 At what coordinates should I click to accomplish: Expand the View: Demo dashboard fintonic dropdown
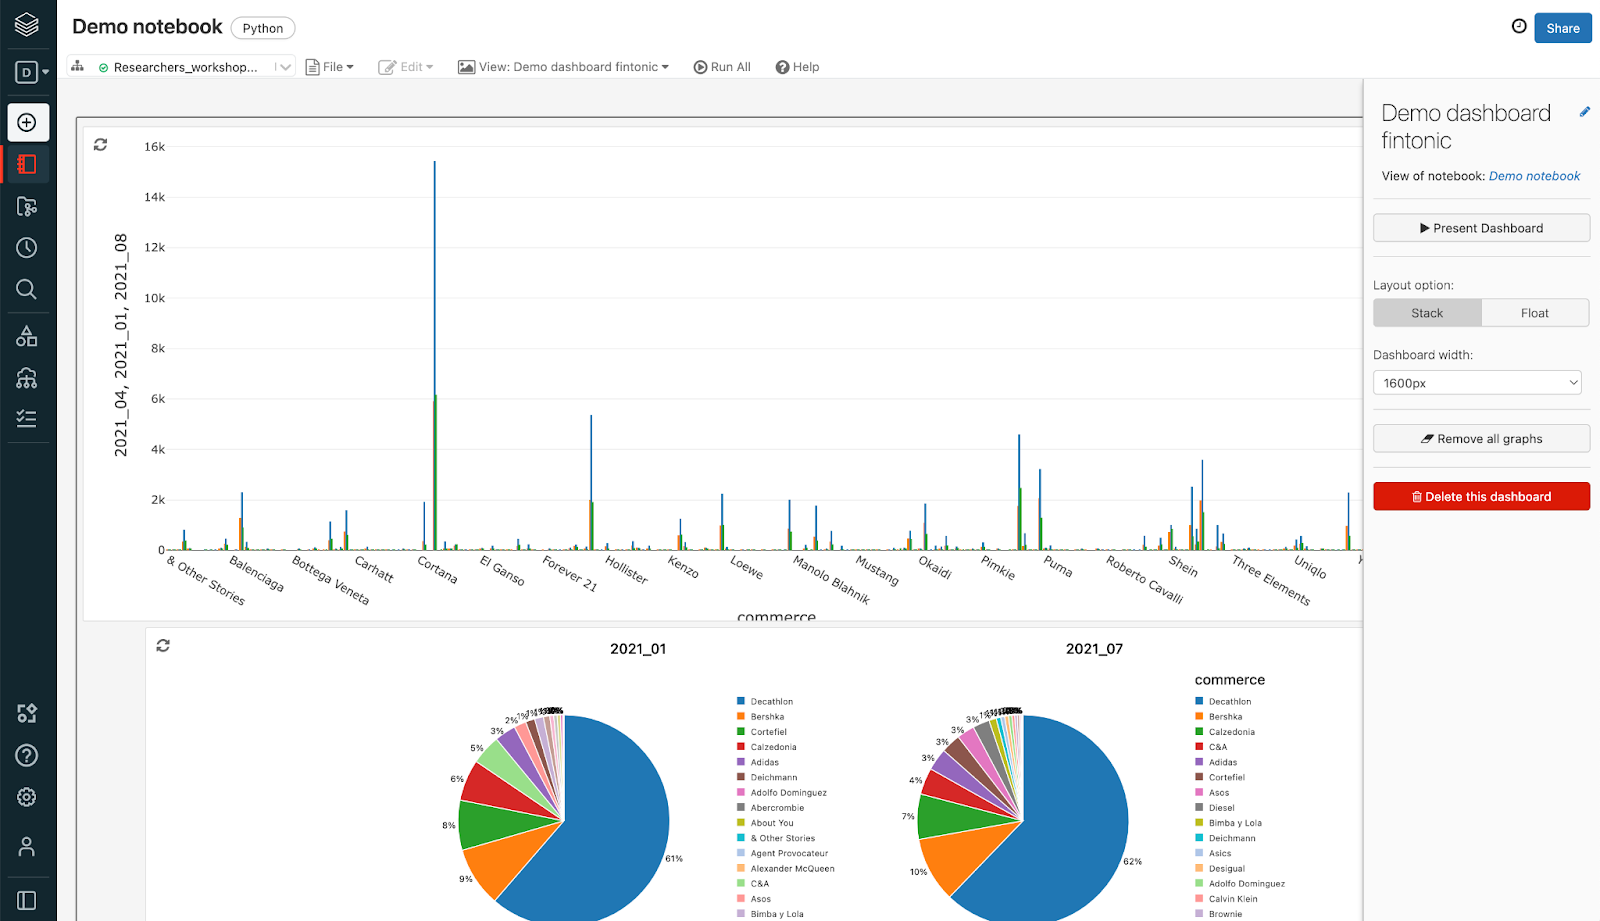[x=563, y=67]
